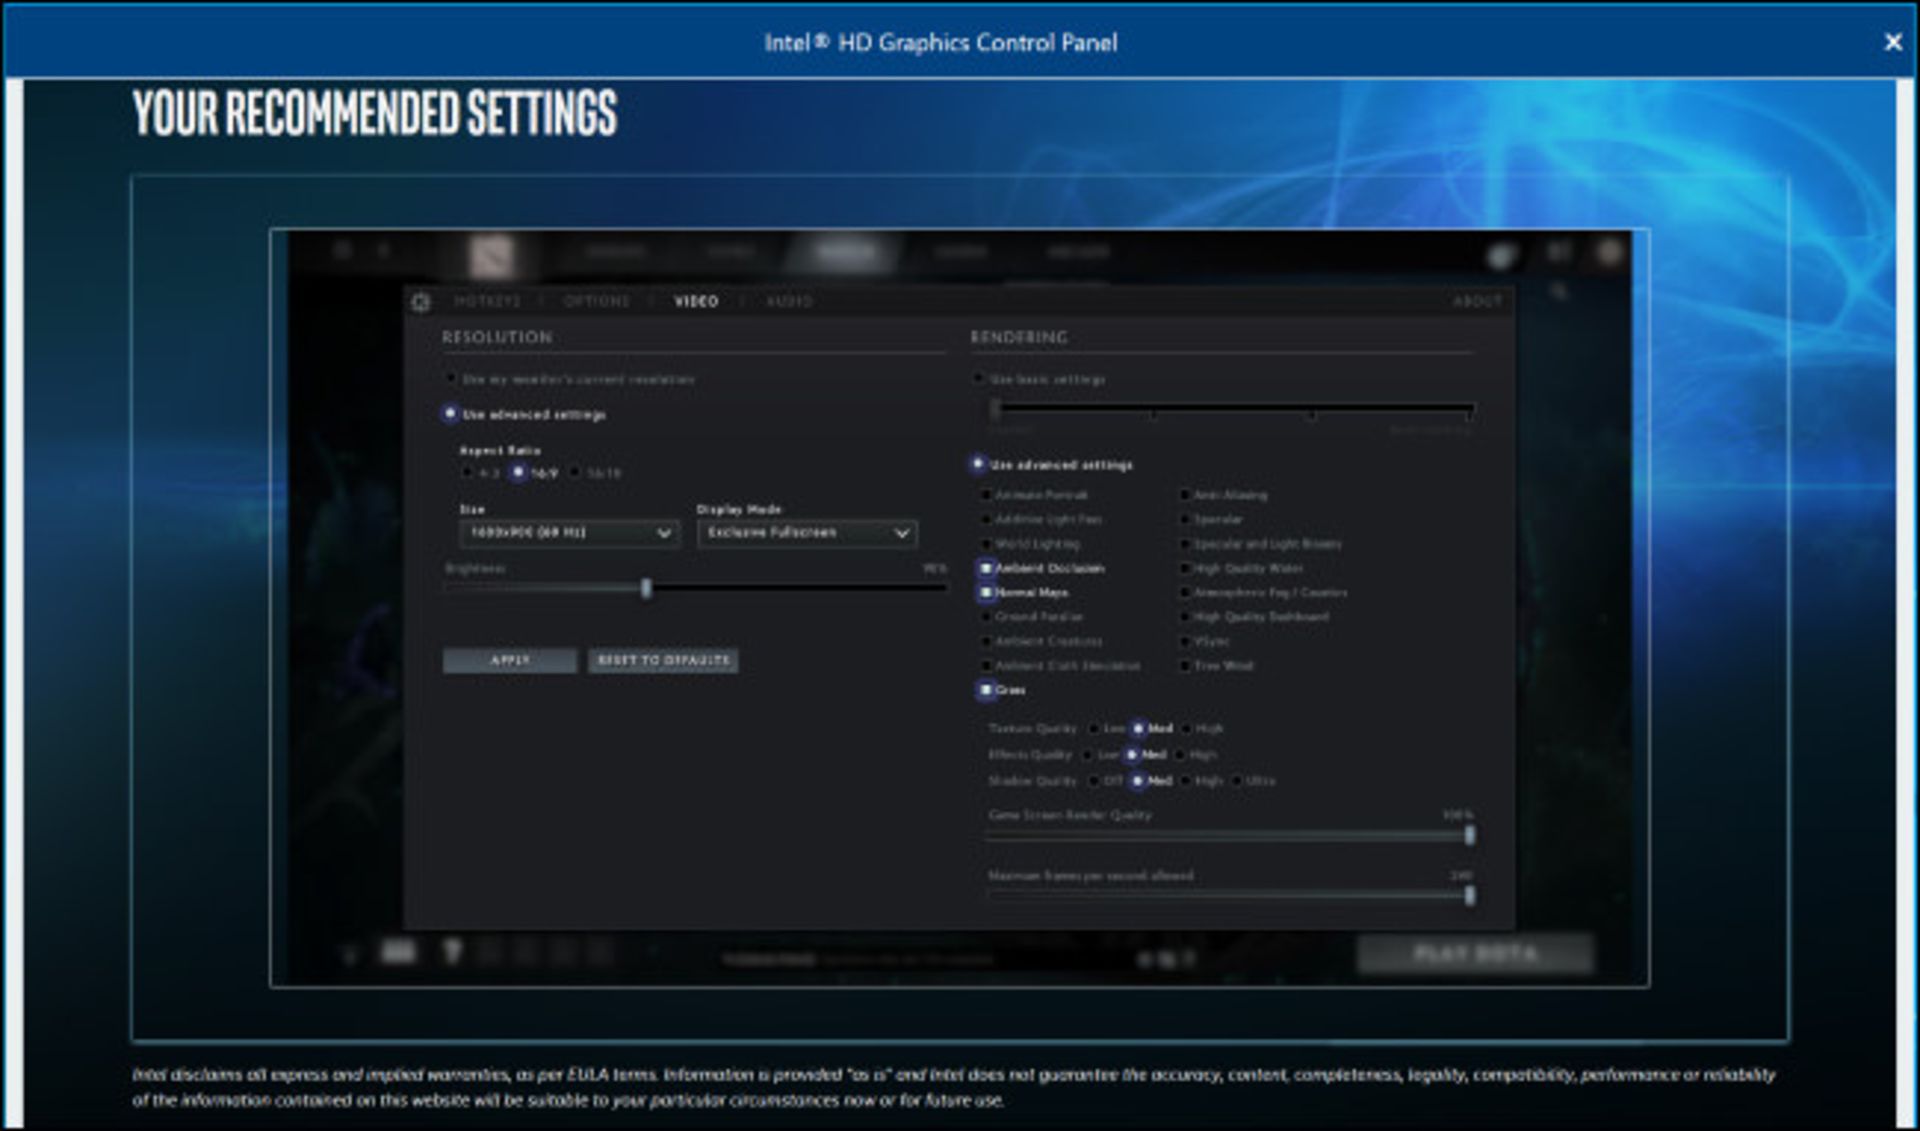Click Reset to Defaults
The height and width of the screenshot is (1131, 1920).
663,660
